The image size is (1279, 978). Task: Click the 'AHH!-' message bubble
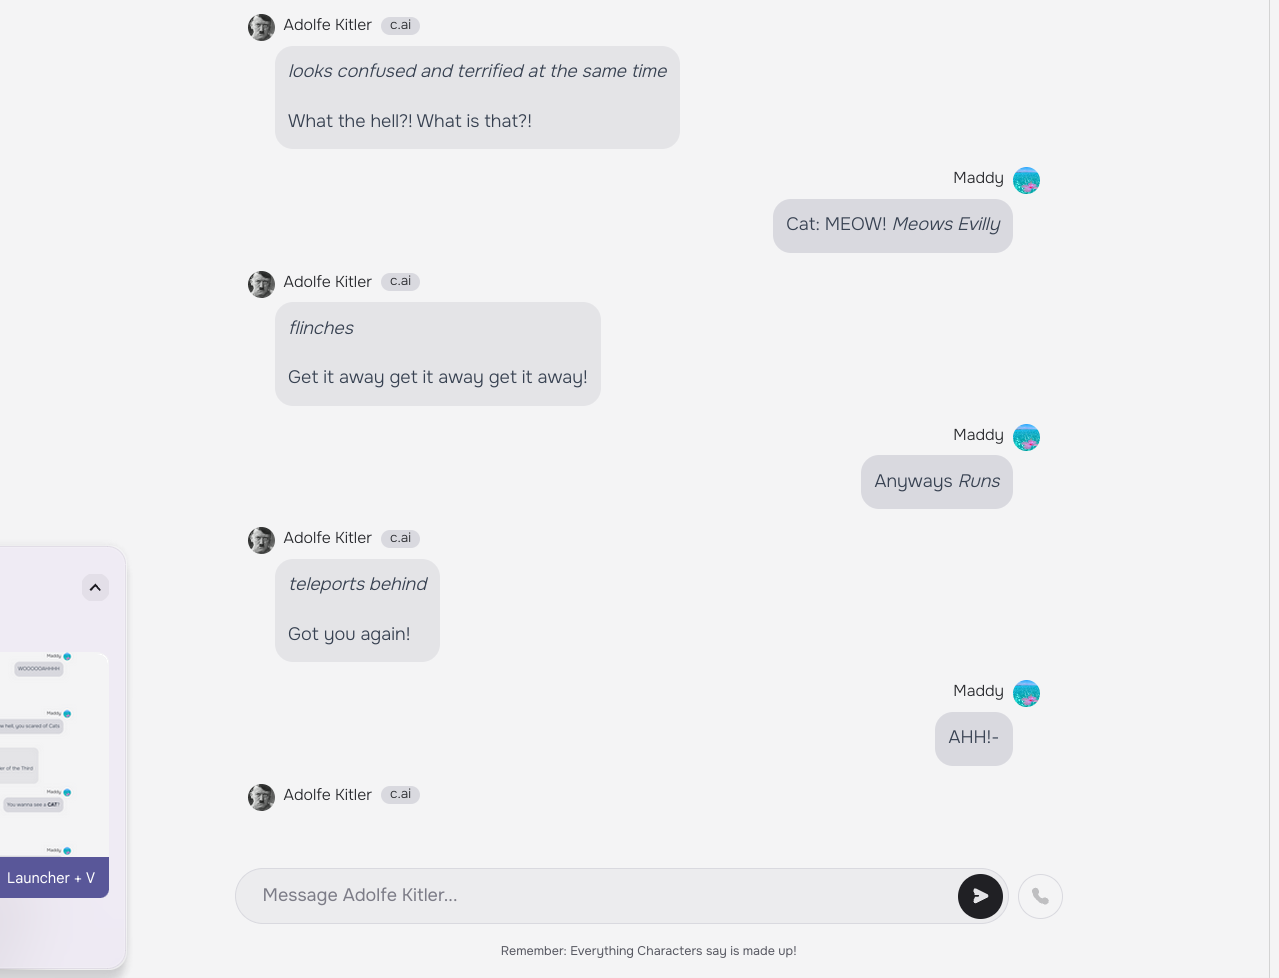(x=974, y=739)
